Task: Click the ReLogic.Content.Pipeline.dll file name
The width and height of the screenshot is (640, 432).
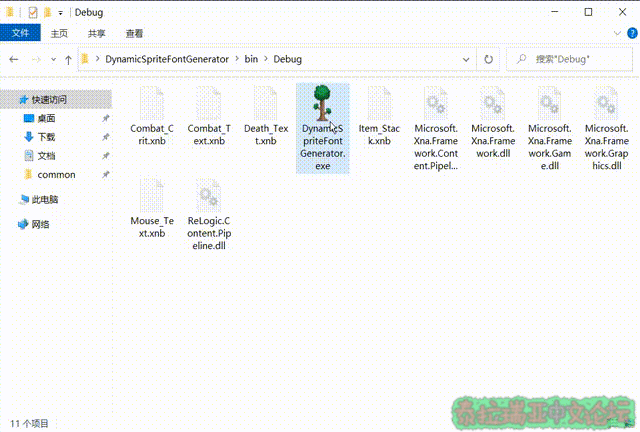Action: click(209, 233)
